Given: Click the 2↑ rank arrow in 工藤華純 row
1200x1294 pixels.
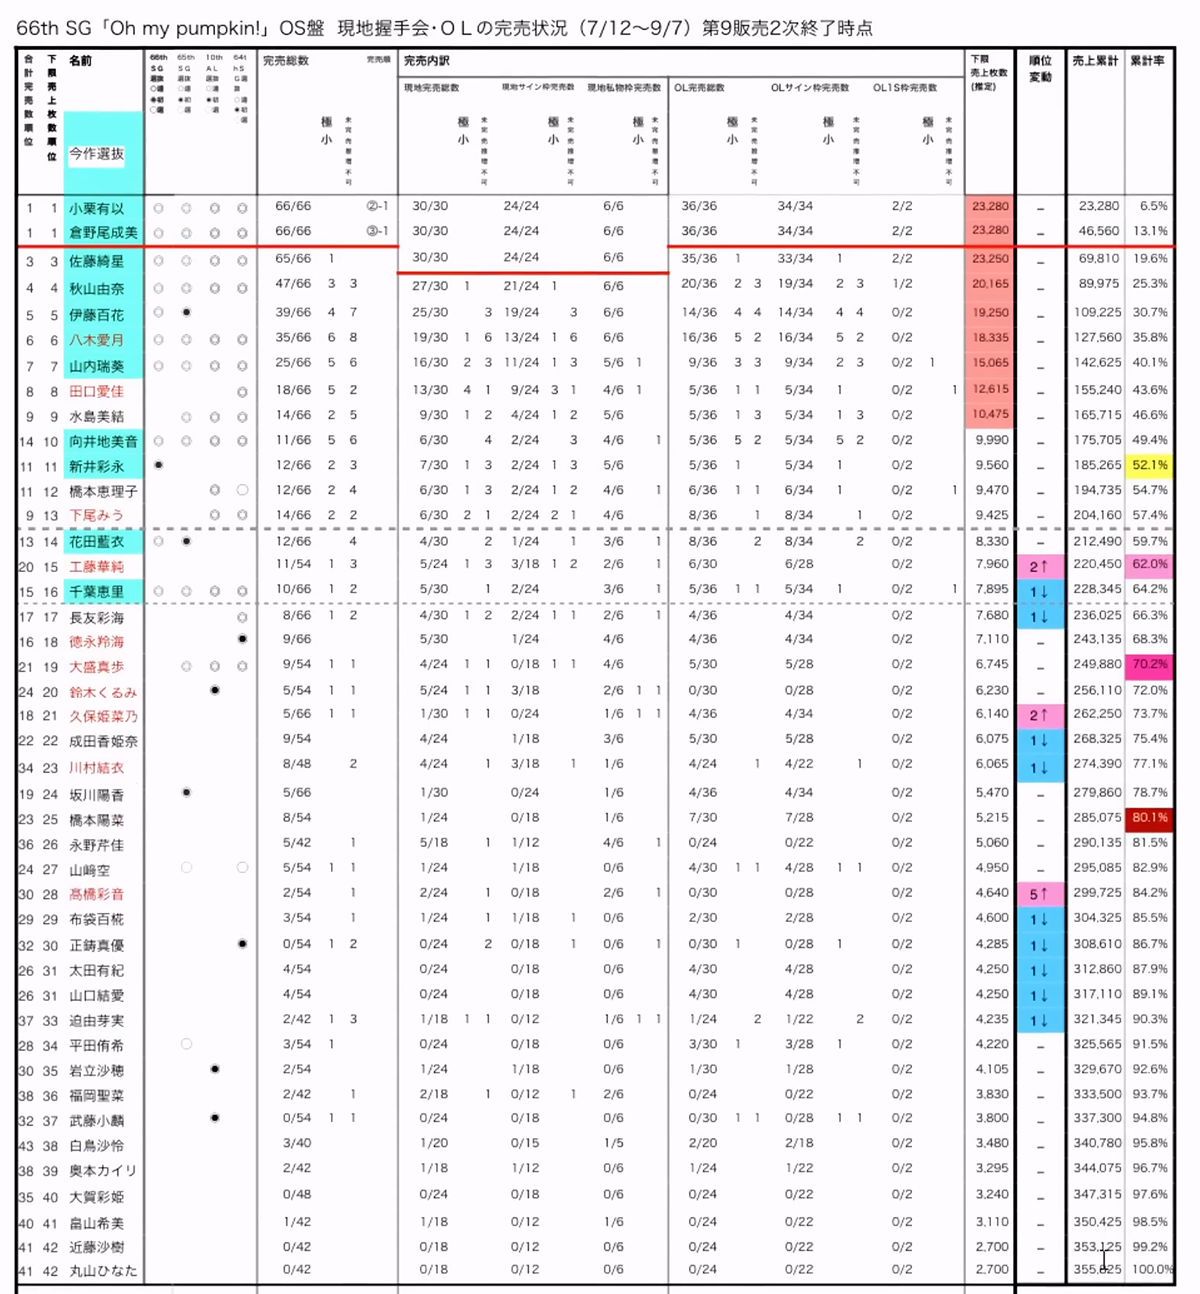Looking at the screenshot, I should coord(1039,566).
